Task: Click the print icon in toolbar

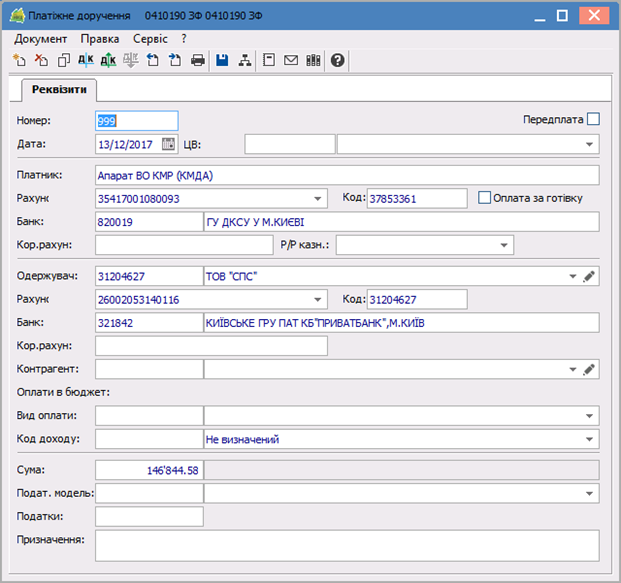Action: 198,61
